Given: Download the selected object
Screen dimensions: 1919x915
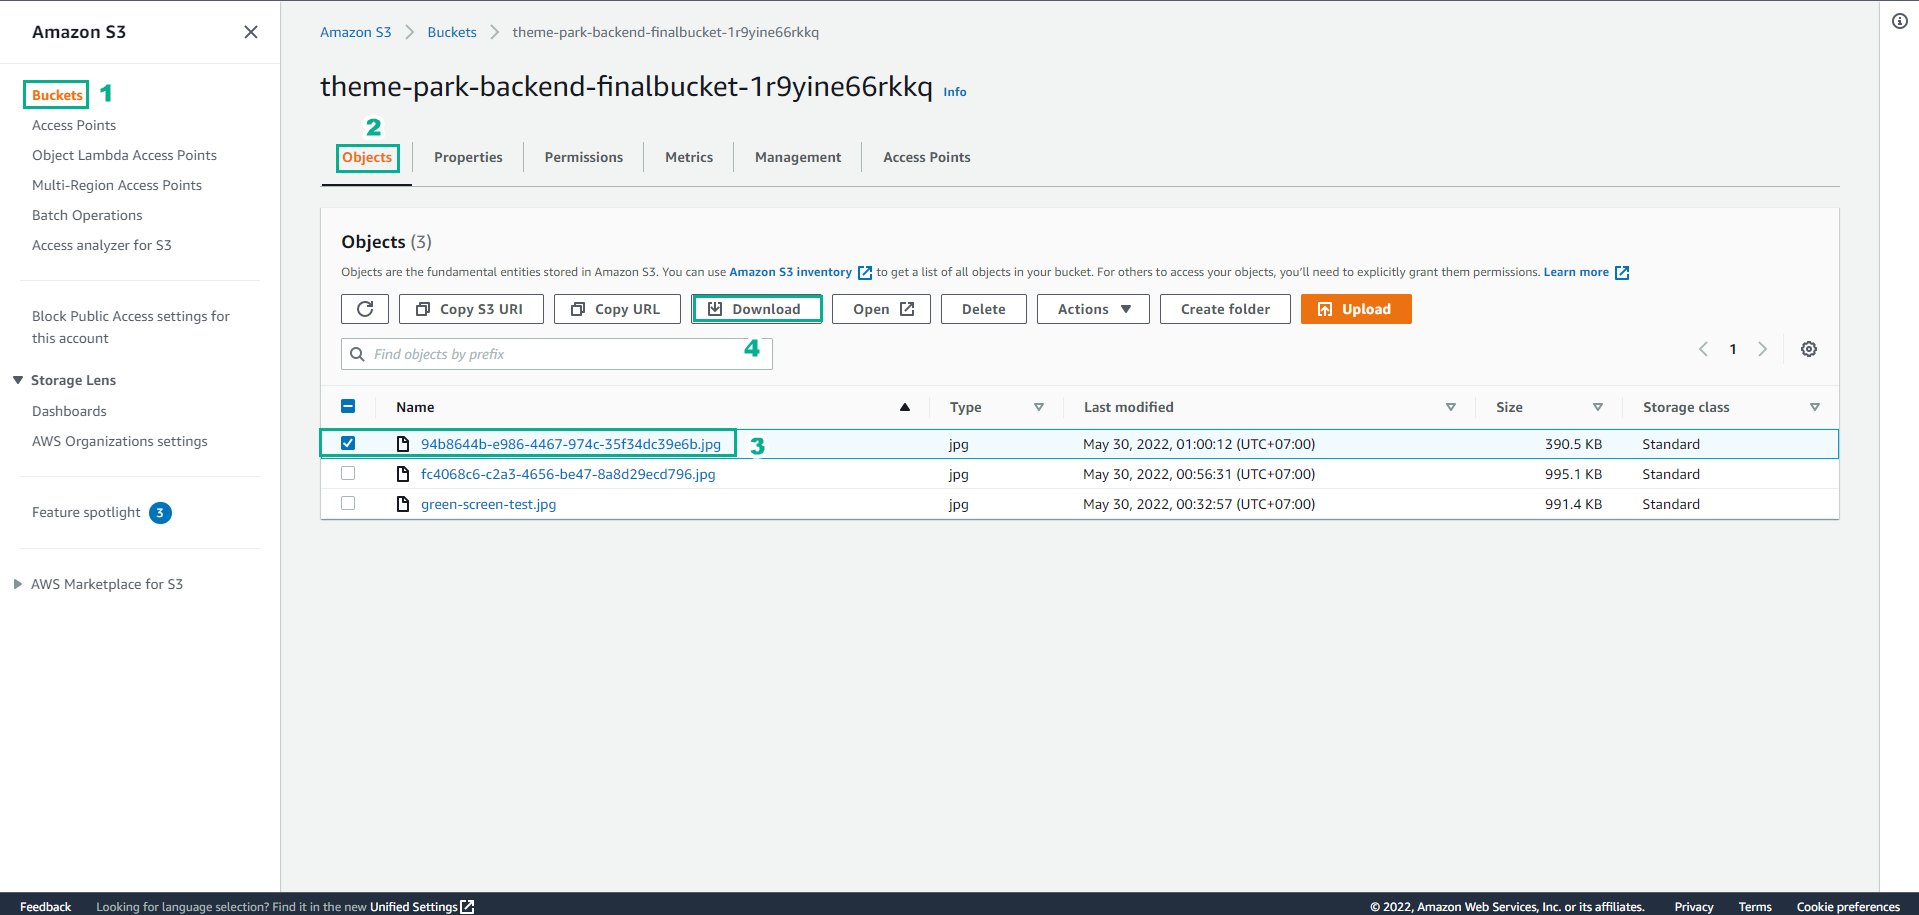Looking at the screenshot, I should [x=757, y=309].
